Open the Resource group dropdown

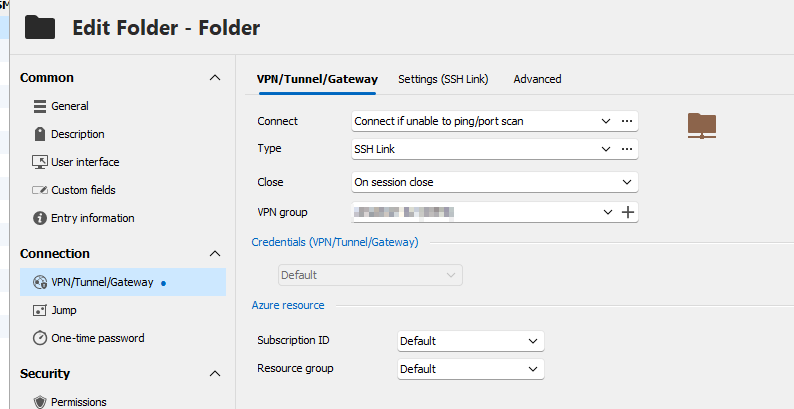pyautogui.click(x=470, y=369)
